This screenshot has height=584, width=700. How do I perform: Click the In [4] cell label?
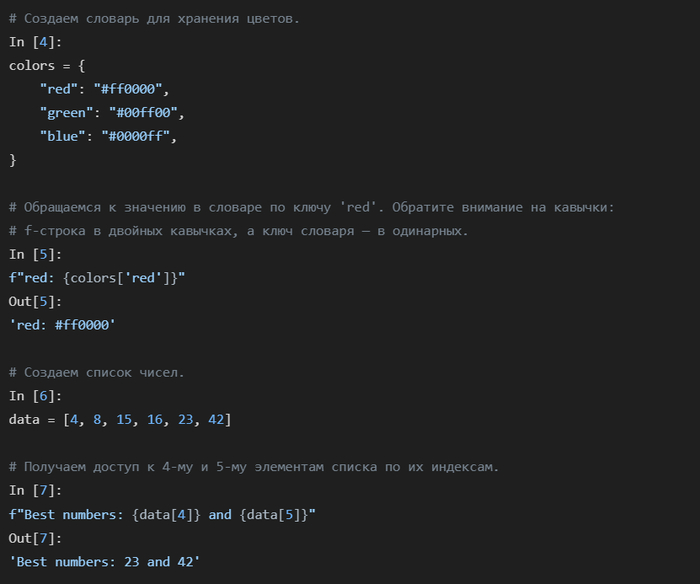point(30,42)
